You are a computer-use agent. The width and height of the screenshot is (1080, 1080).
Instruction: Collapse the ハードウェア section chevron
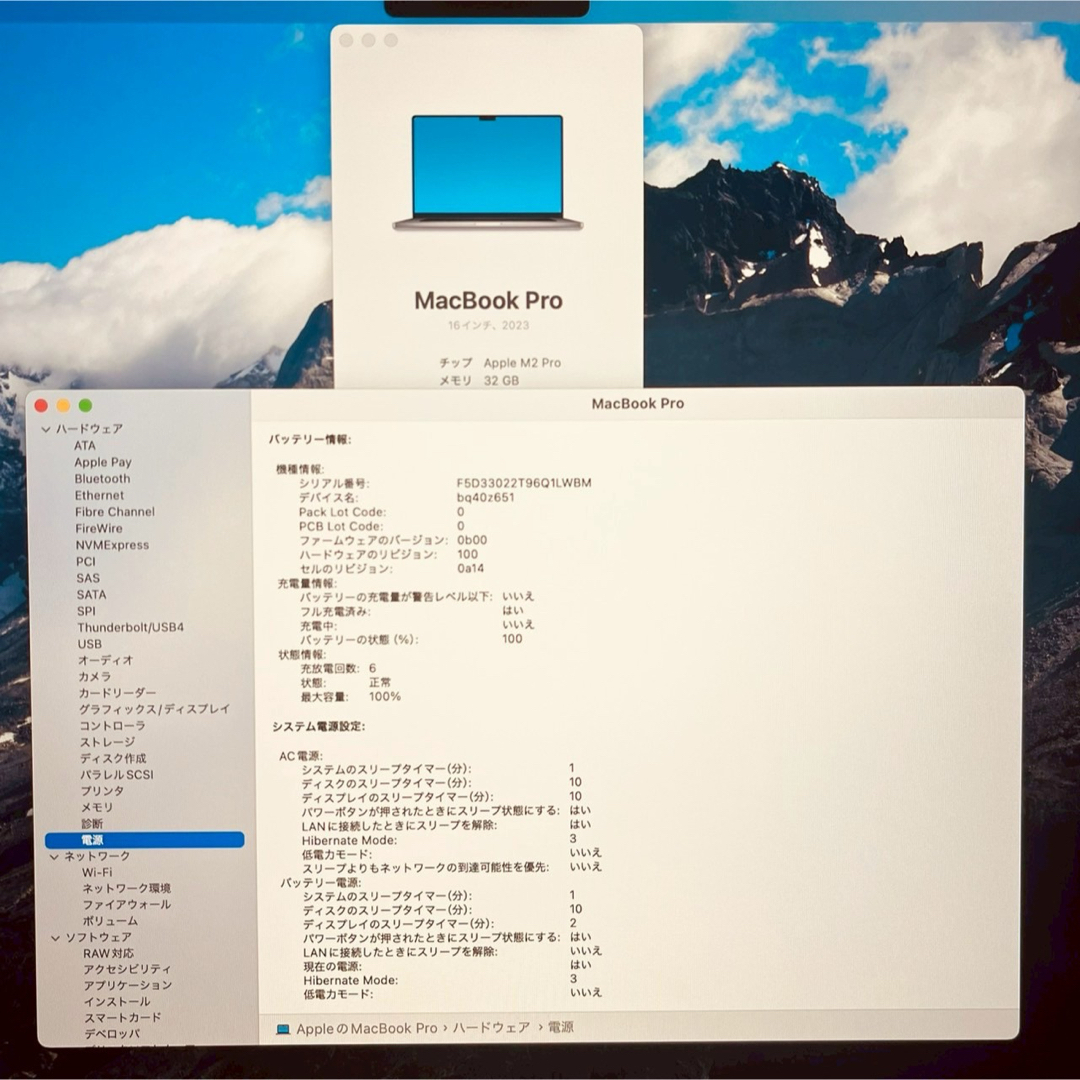[x=45, y=429]
